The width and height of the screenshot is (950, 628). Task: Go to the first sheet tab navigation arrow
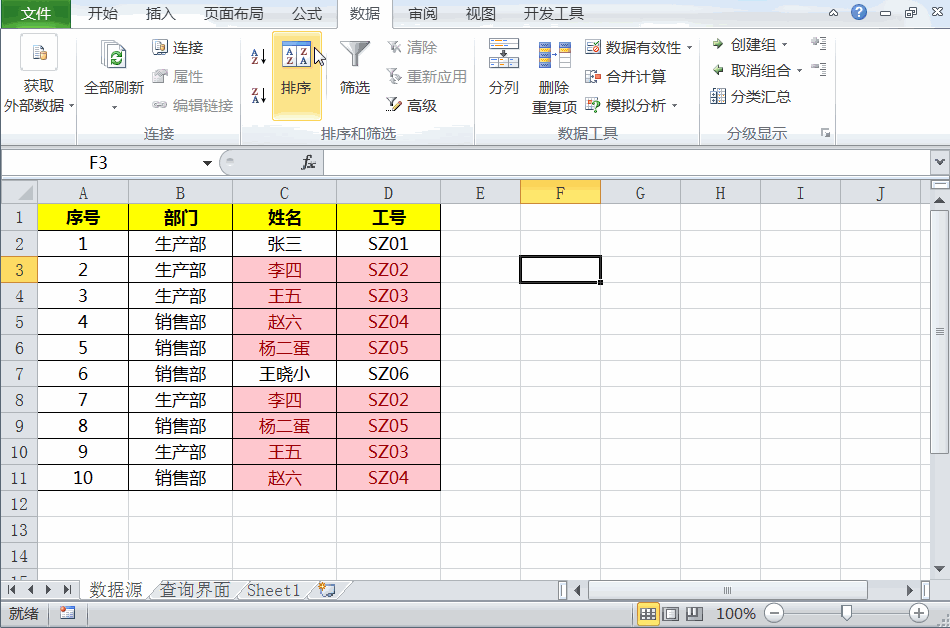pyautogui.click(x=12, y=589)
